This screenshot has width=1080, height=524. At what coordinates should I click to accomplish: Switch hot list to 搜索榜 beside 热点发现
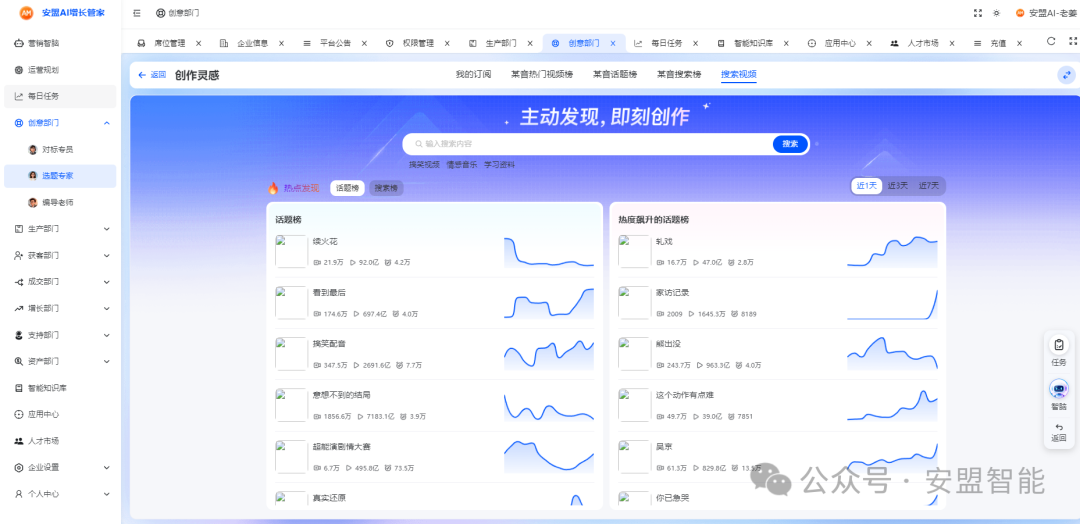[x=386, y=188]
